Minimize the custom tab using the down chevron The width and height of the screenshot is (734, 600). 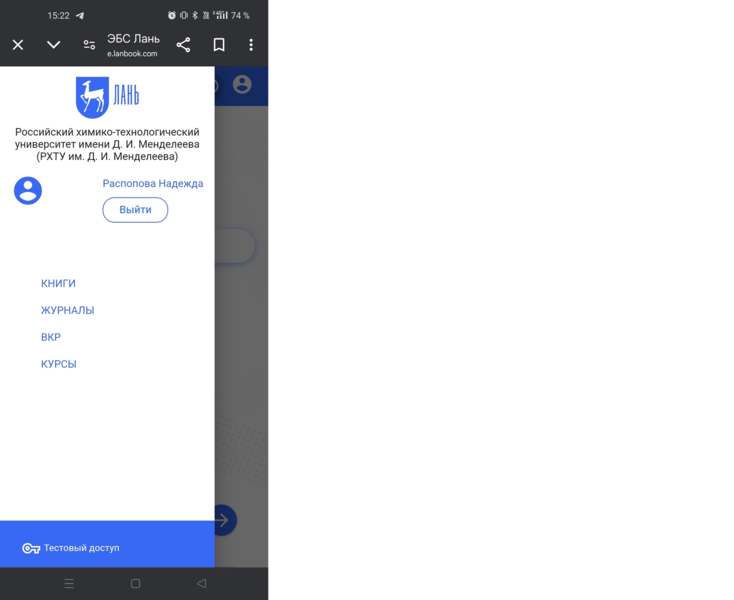pyautogui.click(x=54, y=45)
